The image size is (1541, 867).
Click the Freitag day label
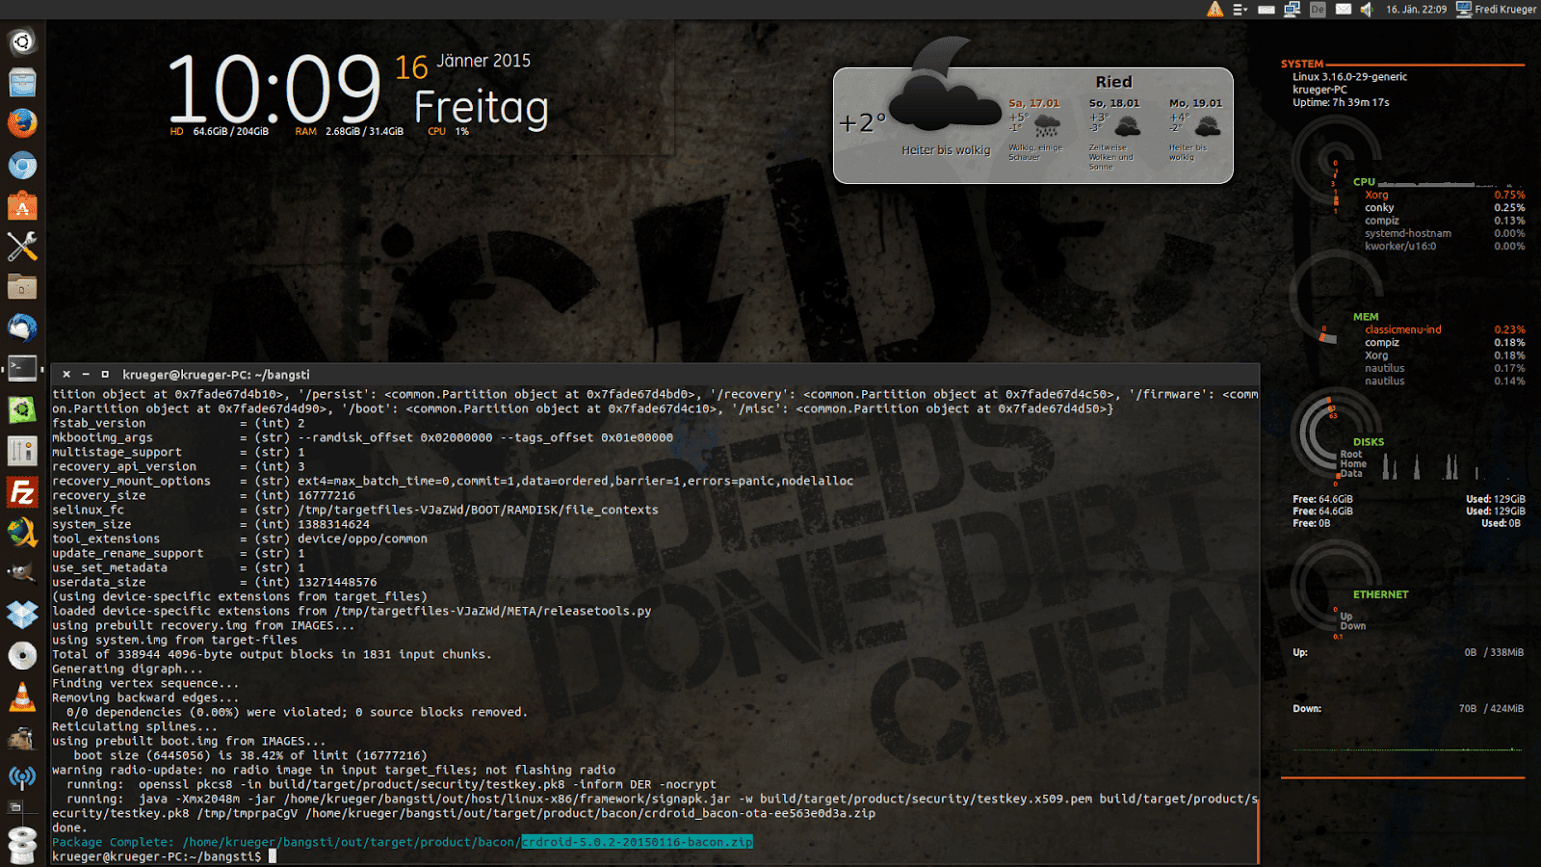coord(481,108)
